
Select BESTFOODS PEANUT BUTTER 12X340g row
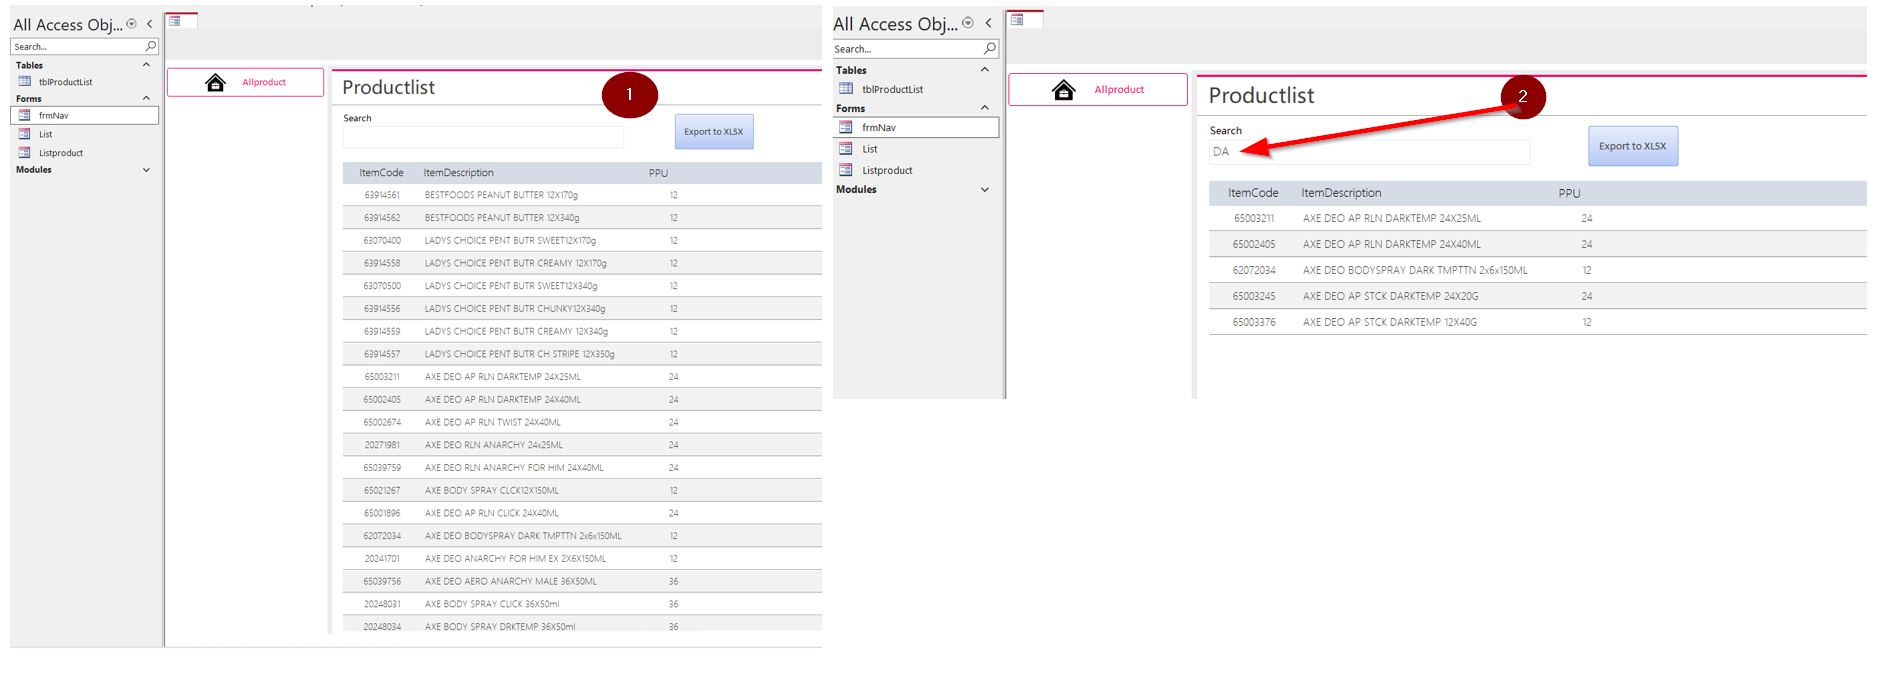click(582, 217)
